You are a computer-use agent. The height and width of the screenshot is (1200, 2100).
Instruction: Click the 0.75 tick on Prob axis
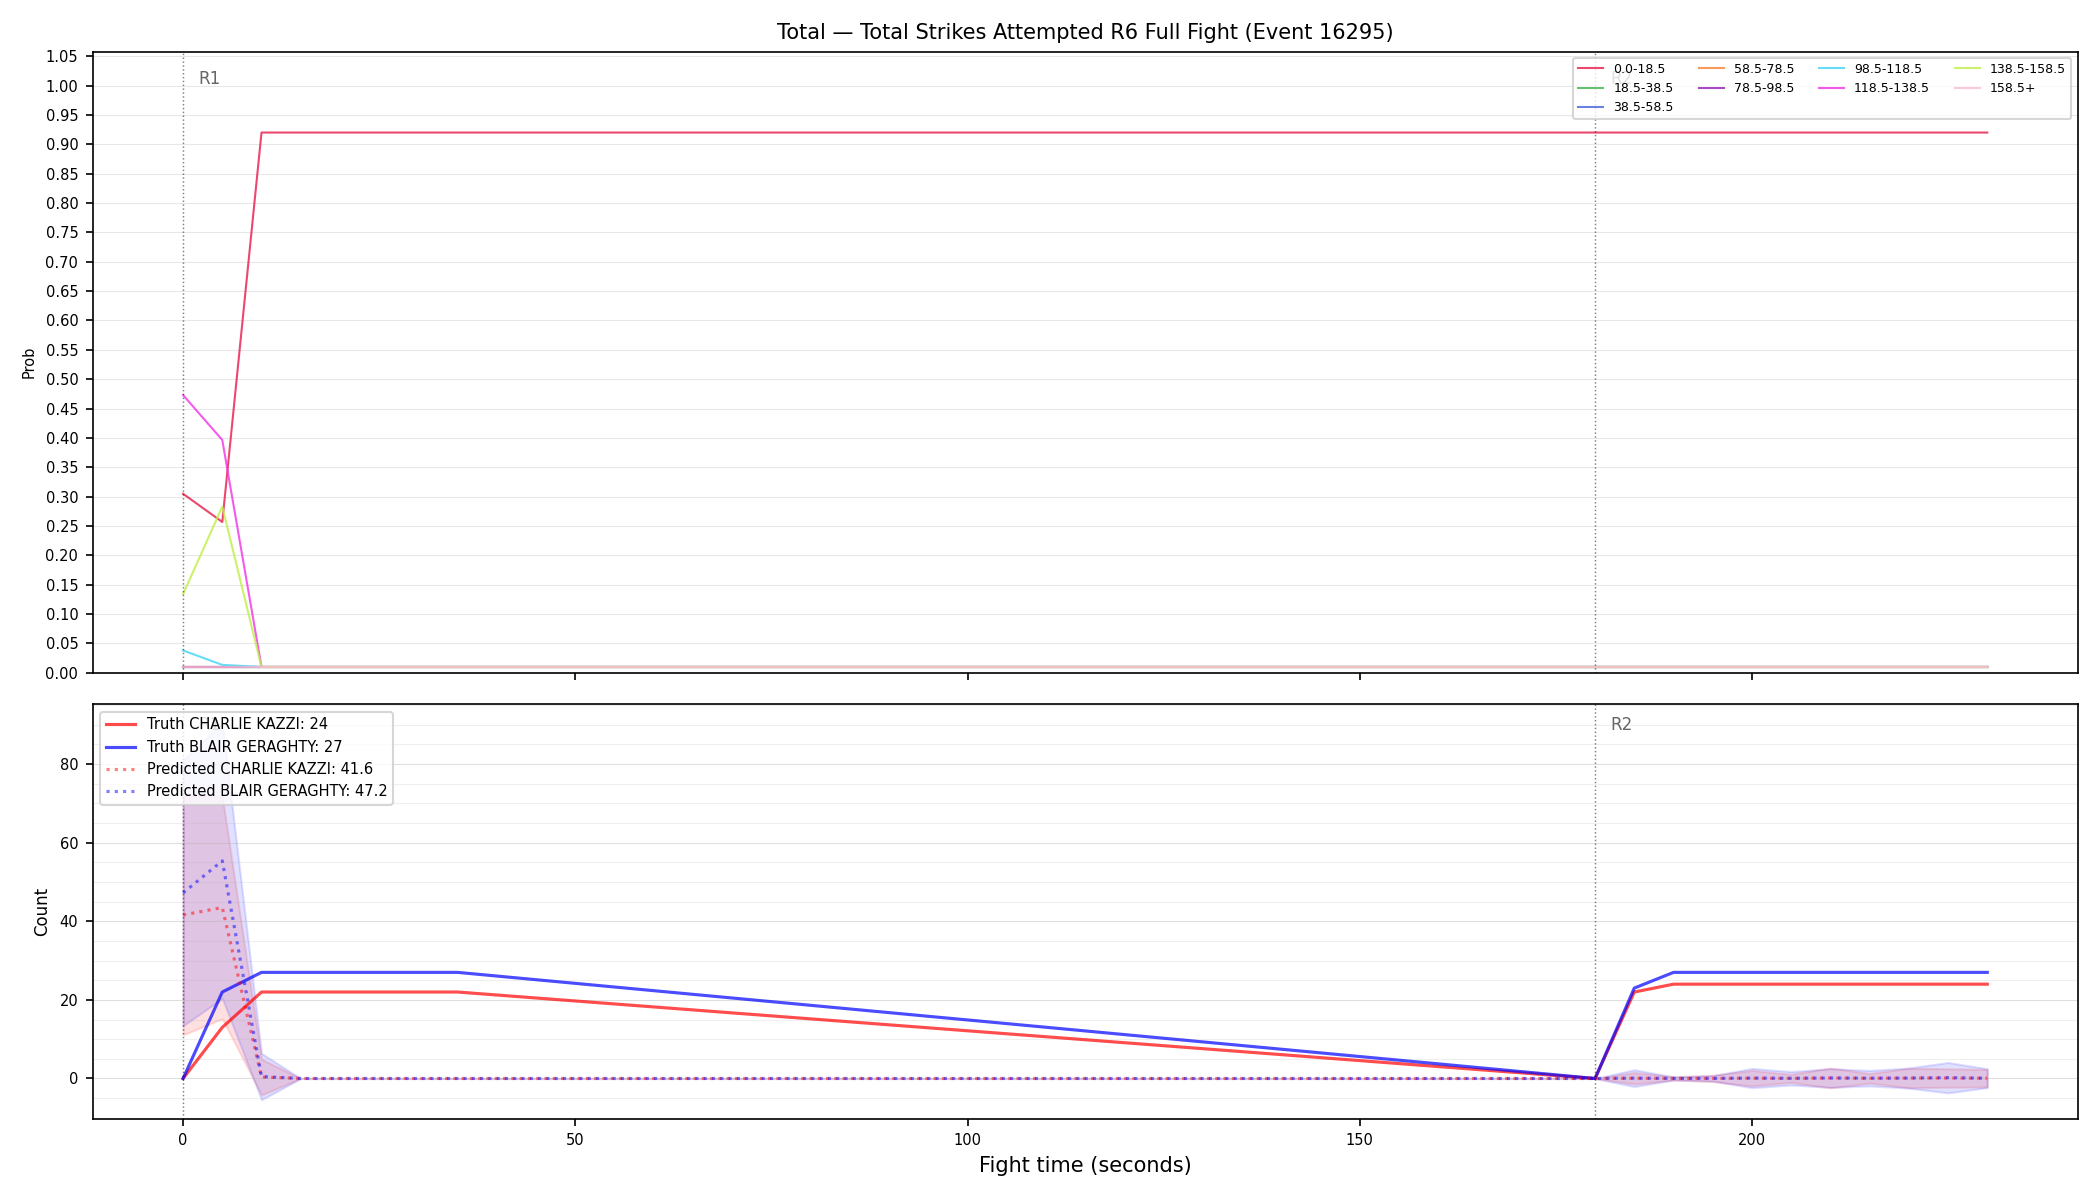tap(62, 233)
